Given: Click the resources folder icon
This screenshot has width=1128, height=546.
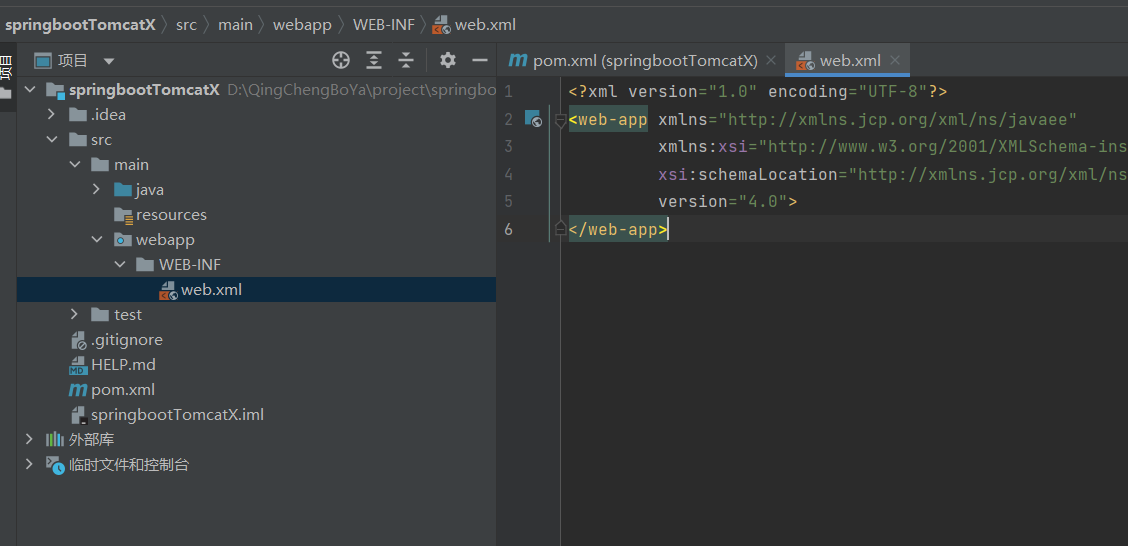Looking at the screenshot, I should point(124,215).
